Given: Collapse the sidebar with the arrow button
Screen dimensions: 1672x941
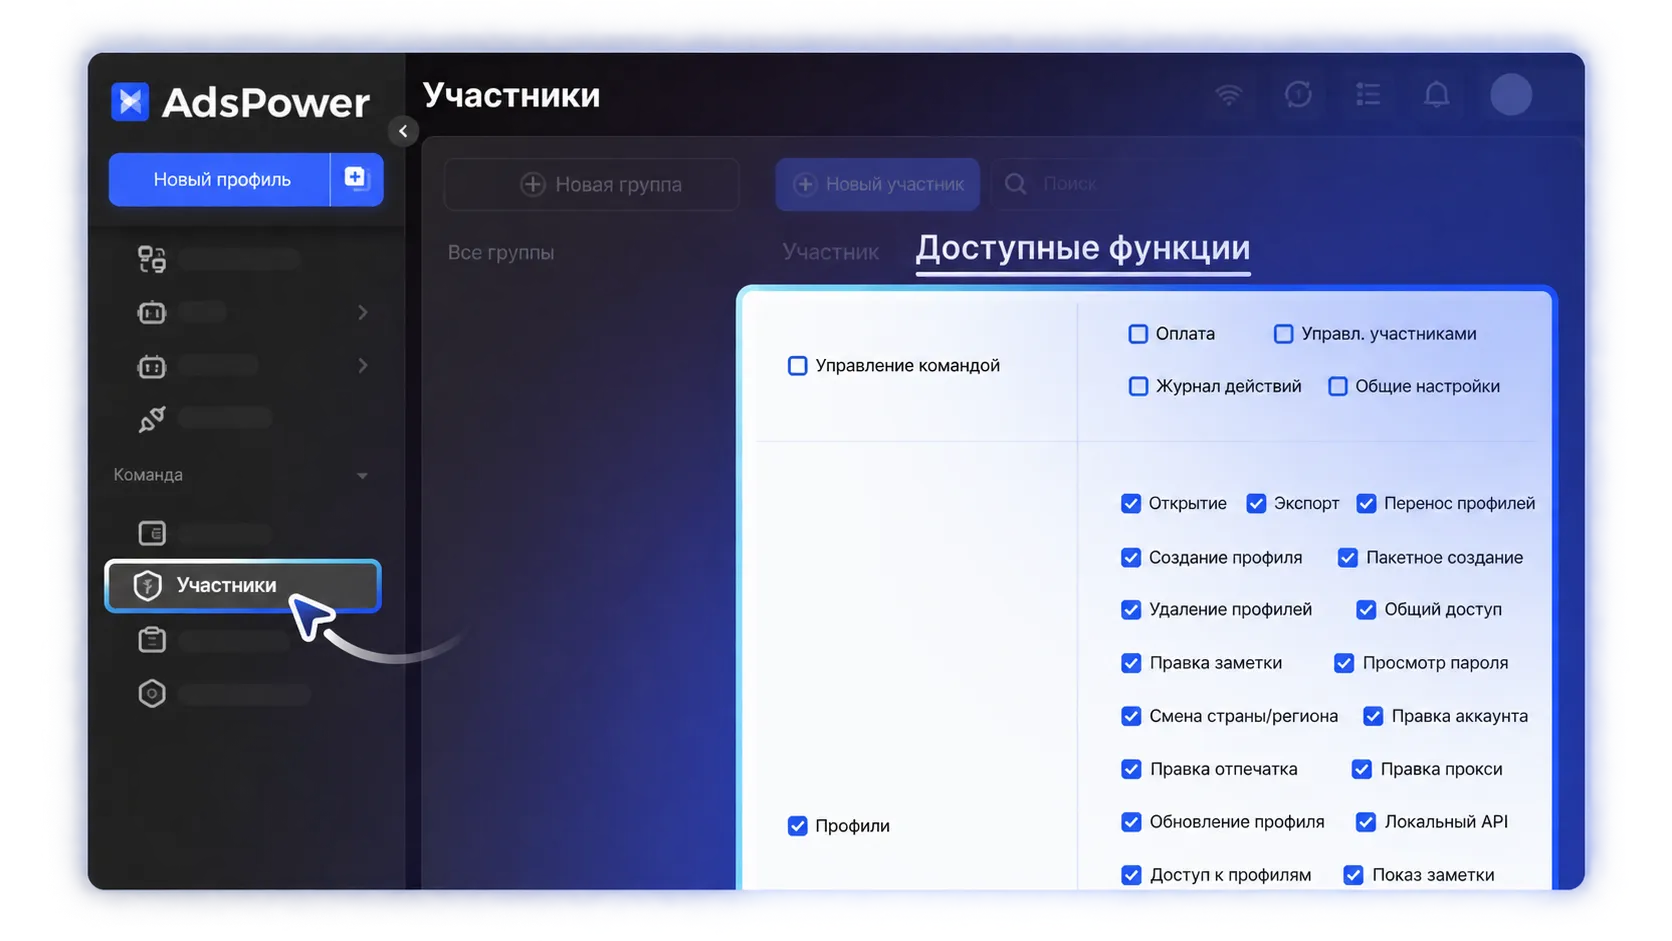Looking at the screenshot, I should [x=403, y=131].
